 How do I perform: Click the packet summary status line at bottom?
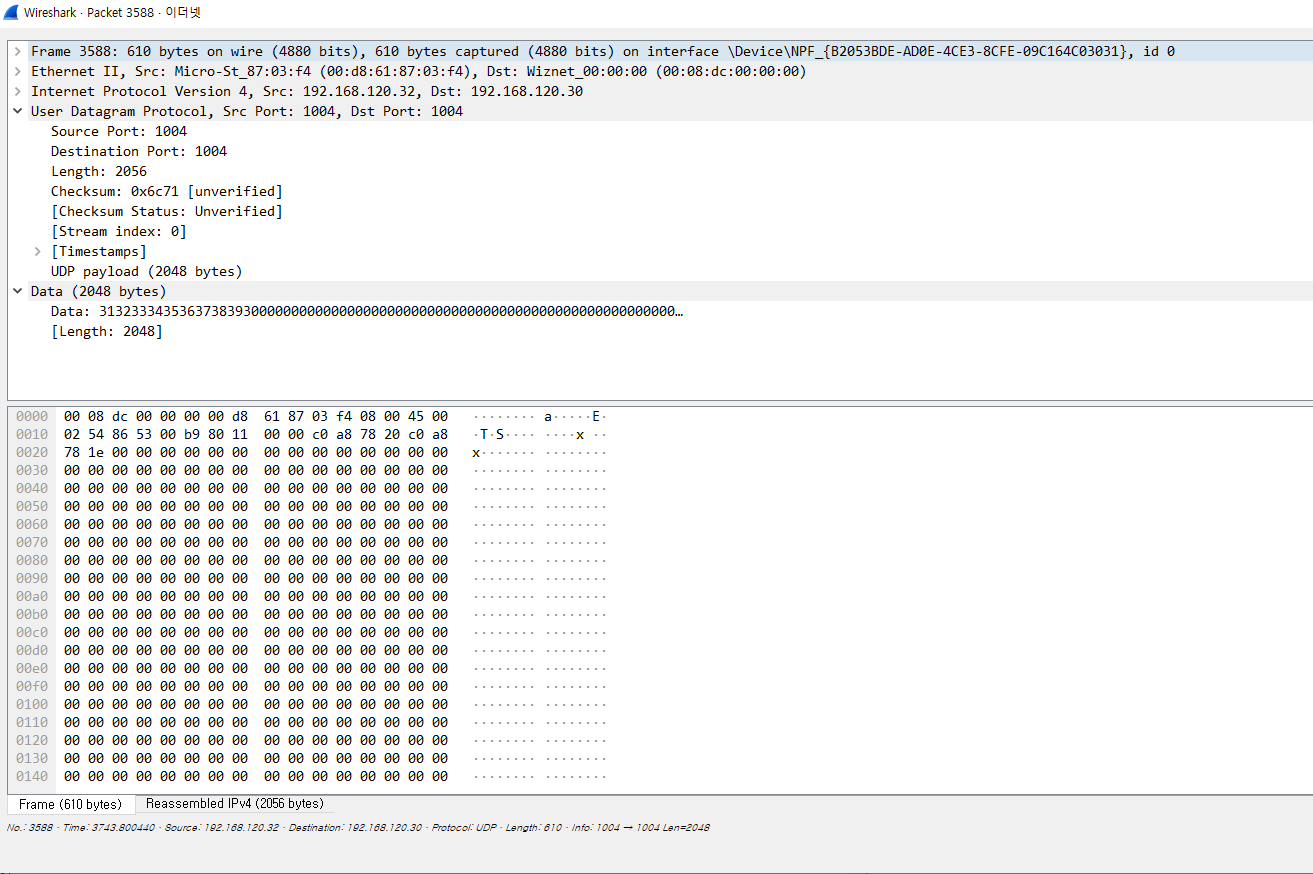click(358, 828)
